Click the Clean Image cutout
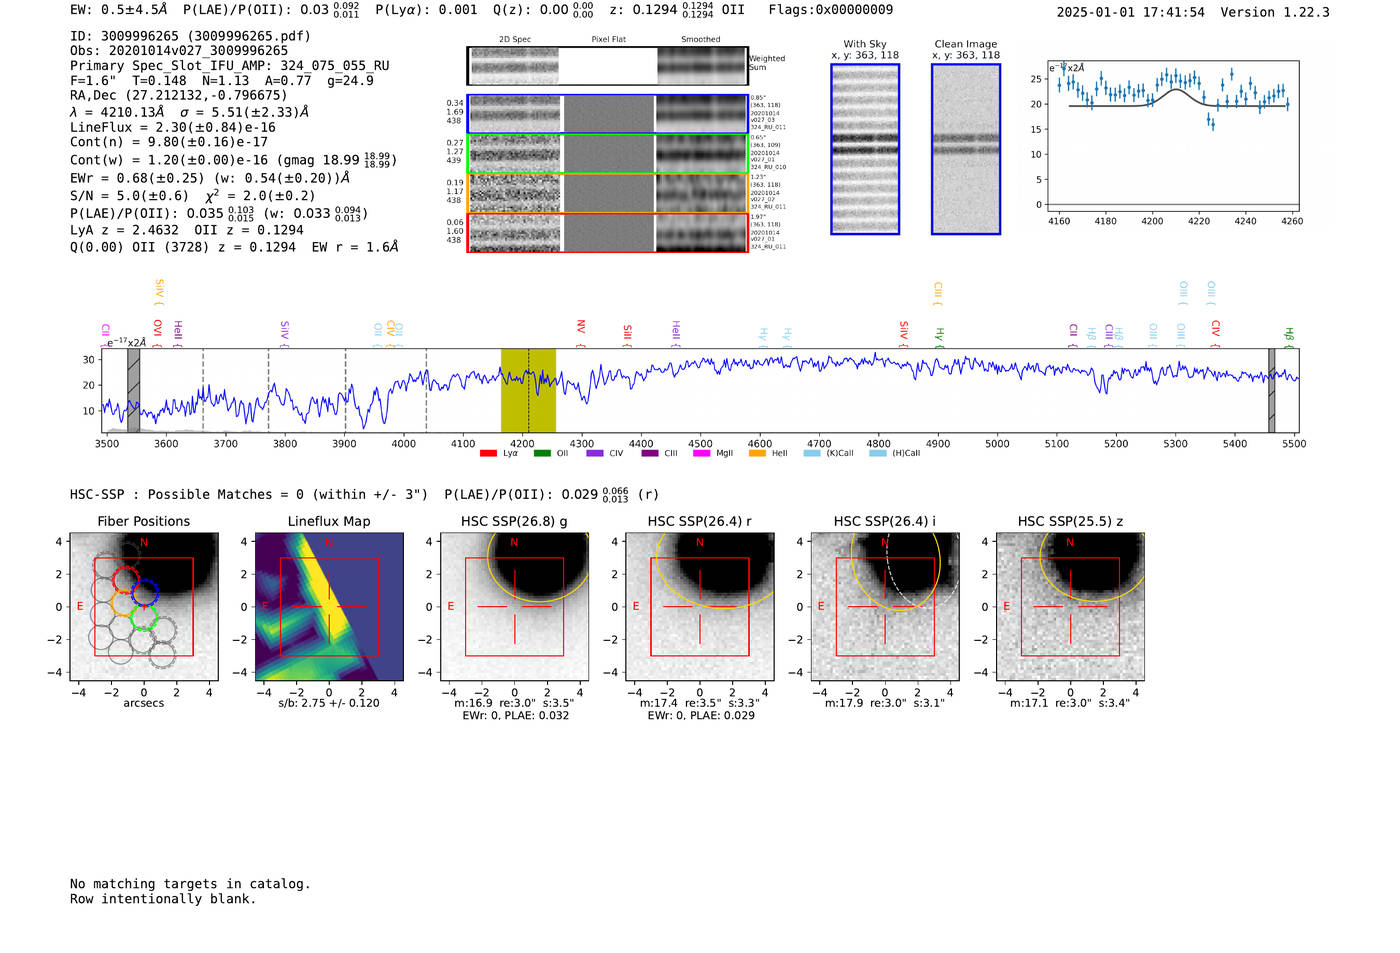This screenshot has height=953, width=1400. click(965, 149)
